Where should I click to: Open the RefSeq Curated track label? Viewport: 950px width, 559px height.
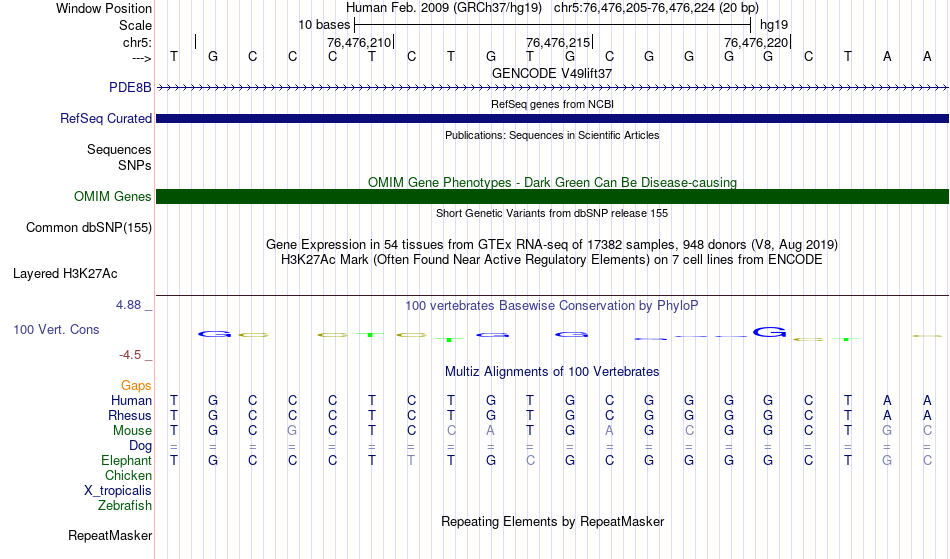[x=106, y=118]
